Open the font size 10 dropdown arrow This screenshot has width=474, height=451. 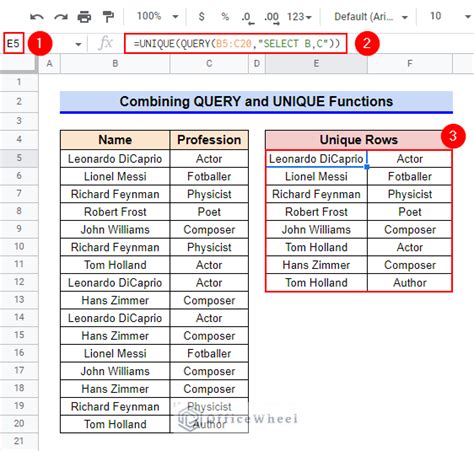pyautogui.click(x=467, y=16)
